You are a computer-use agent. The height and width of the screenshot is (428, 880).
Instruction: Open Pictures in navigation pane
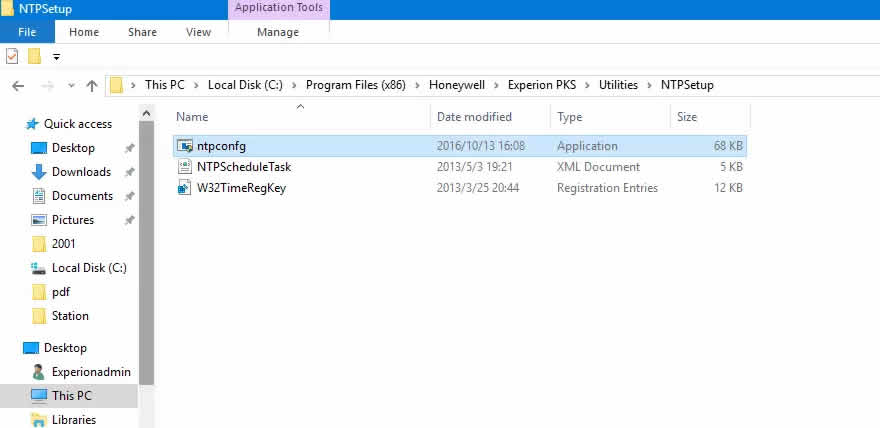(x=73, y=220)
